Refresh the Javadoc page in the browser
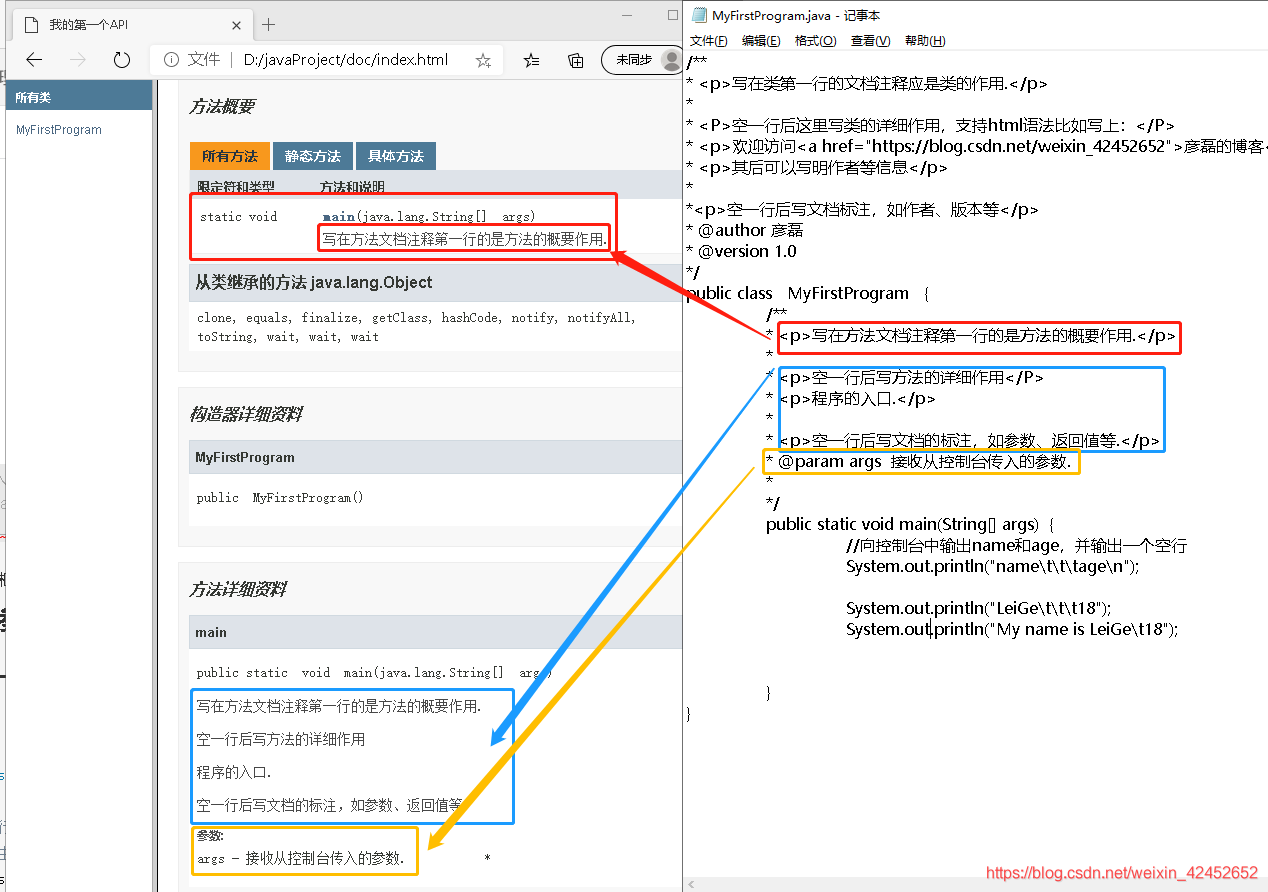The height and width of the screenshot is (892, 1268). click(x=121, y=60)
